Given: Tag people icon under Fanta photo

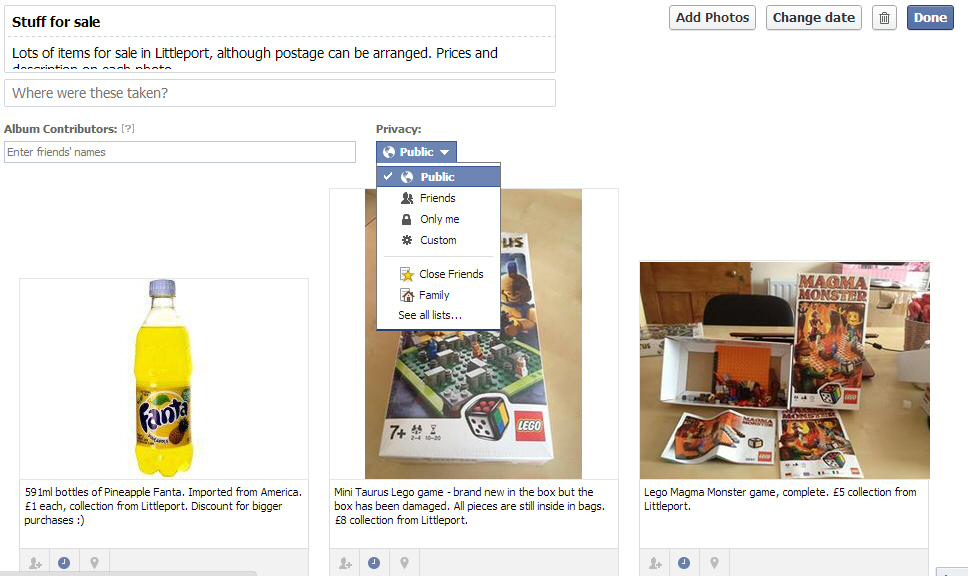Looking at the screenshot, I should click(x=35, y=562).
